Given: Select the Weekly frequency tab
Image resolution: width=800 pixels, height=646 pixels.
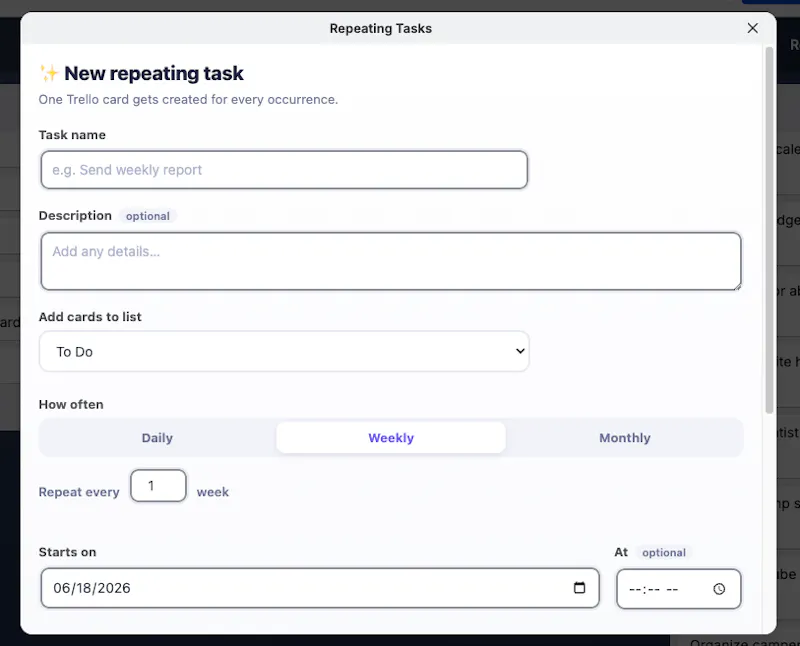Looking at the screenshot, I should [x=391, y=438].
